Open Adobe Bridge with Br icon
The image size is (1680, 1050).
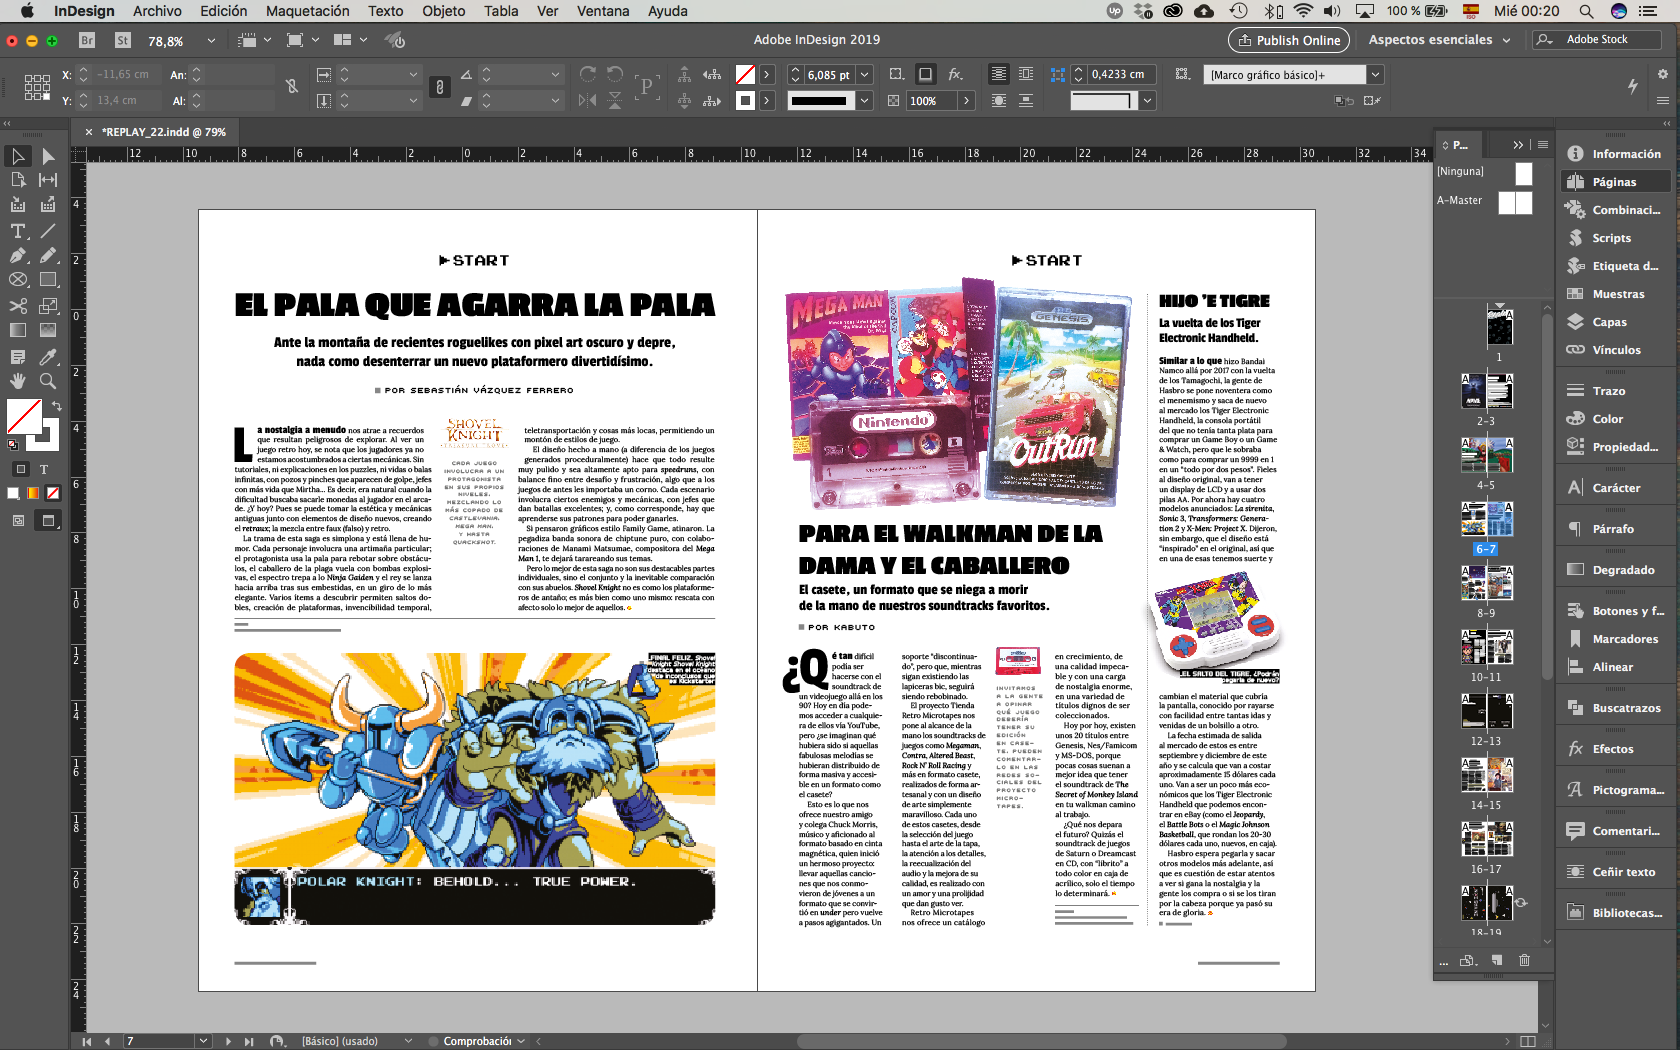pyautogui.click(x=87, y=40)
